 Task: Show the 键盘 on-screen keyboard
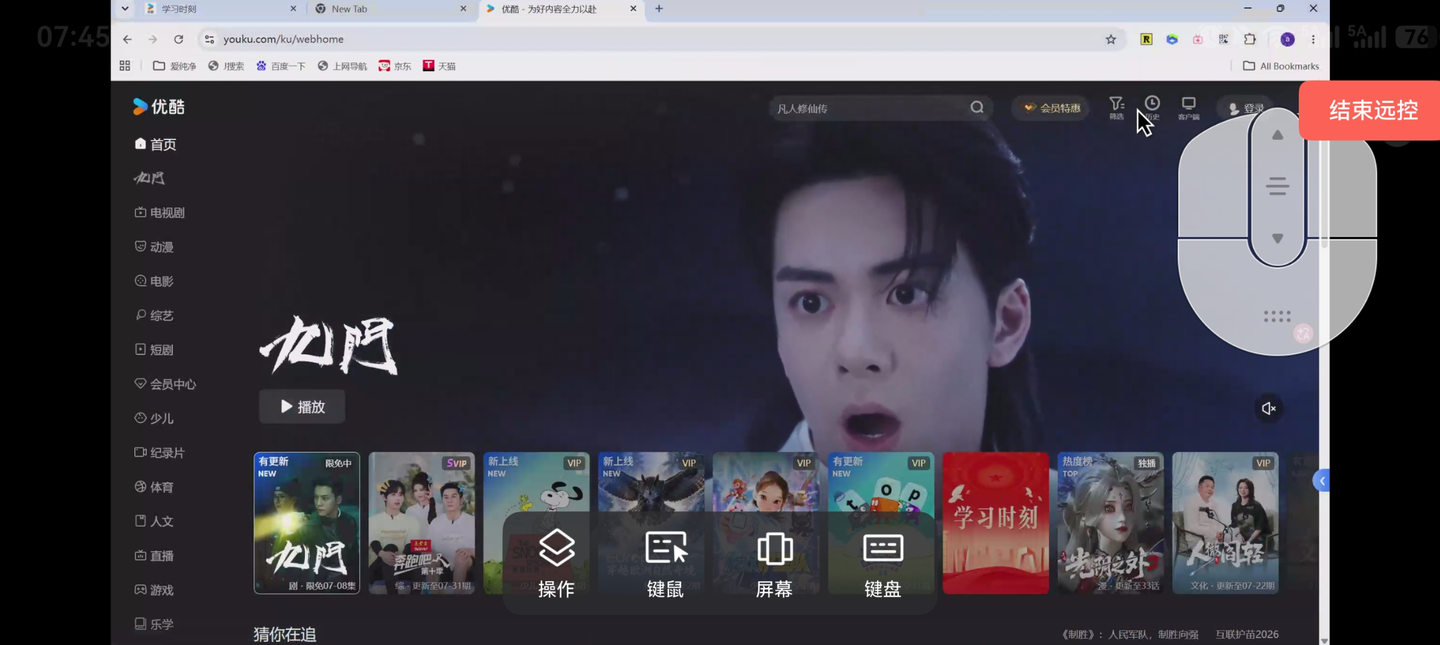coord(883,564)
